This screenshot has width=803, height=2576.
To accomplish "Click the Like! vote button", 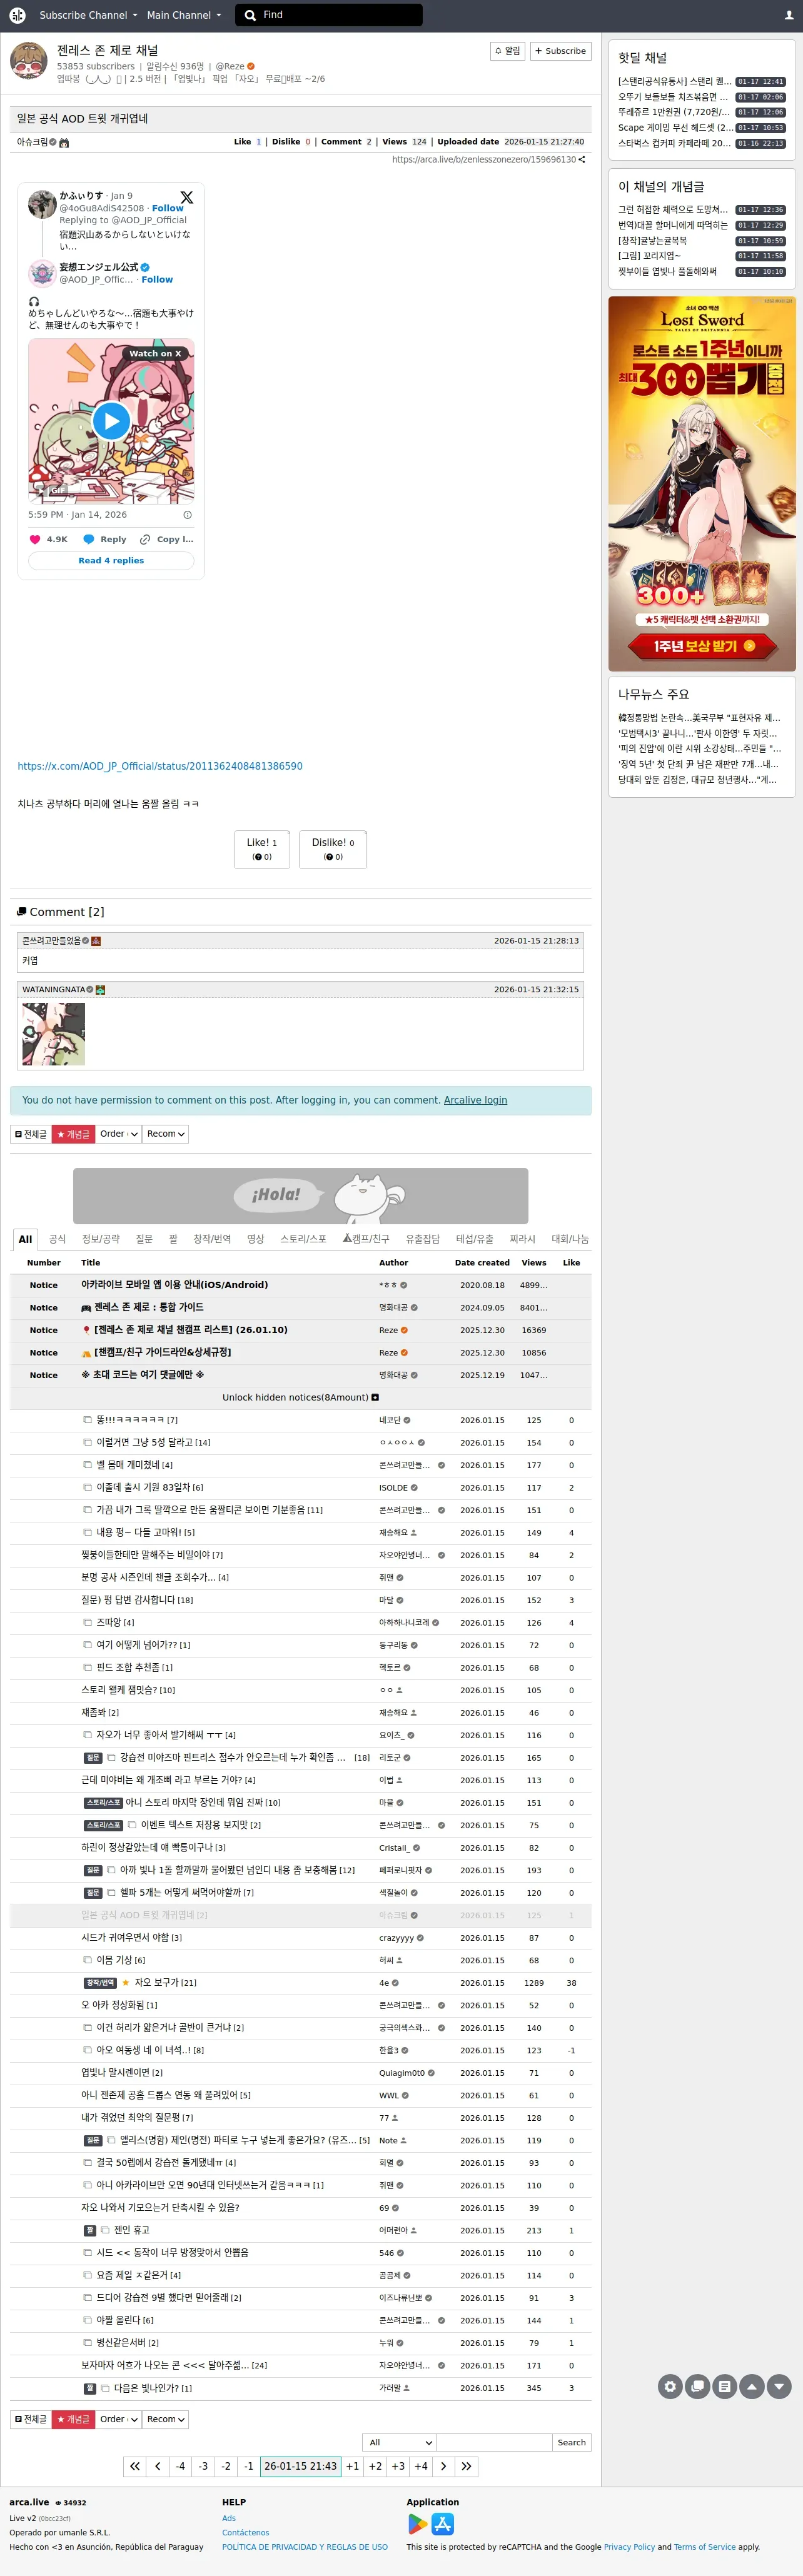I will [x=262, y=849].
